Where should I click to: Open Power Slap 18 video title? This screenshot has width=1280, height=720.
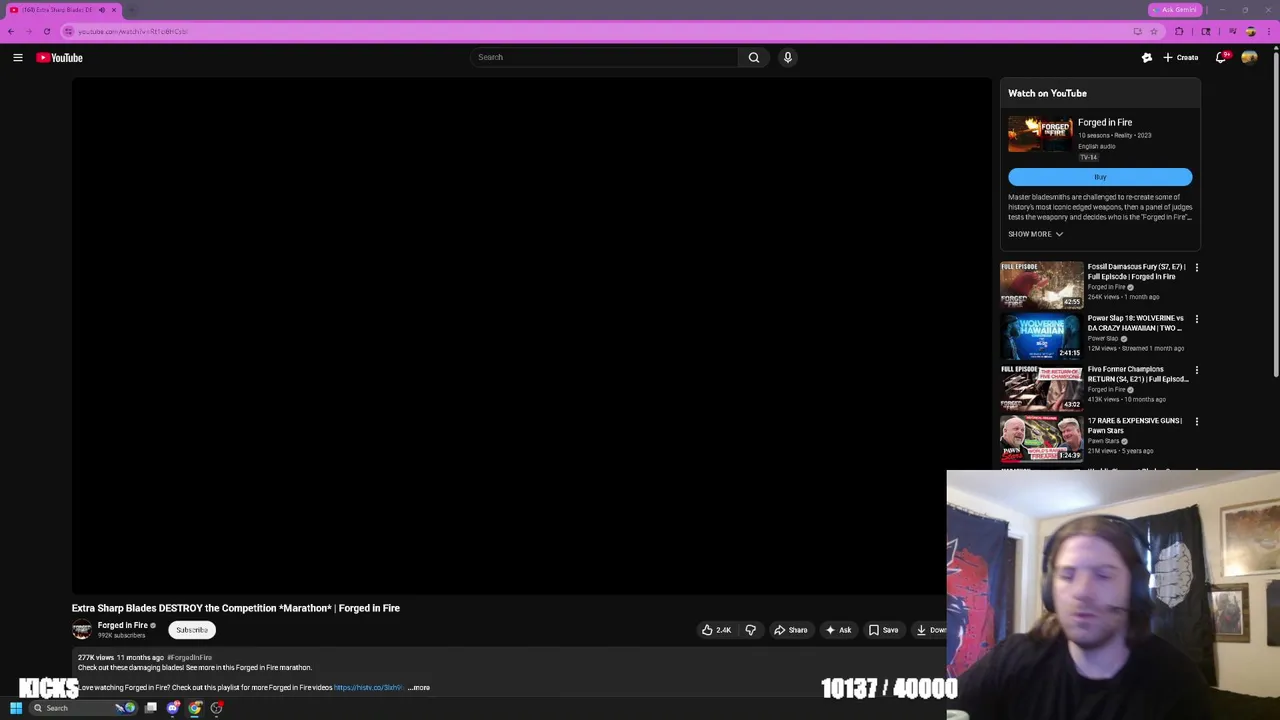tap(1135, 323)
